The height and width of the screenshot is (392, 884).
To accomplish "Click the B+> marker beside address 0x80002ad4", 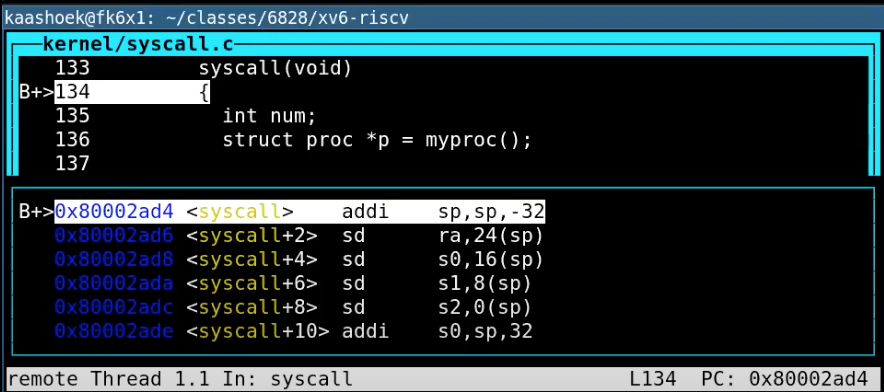I will (x=37, y=212).
